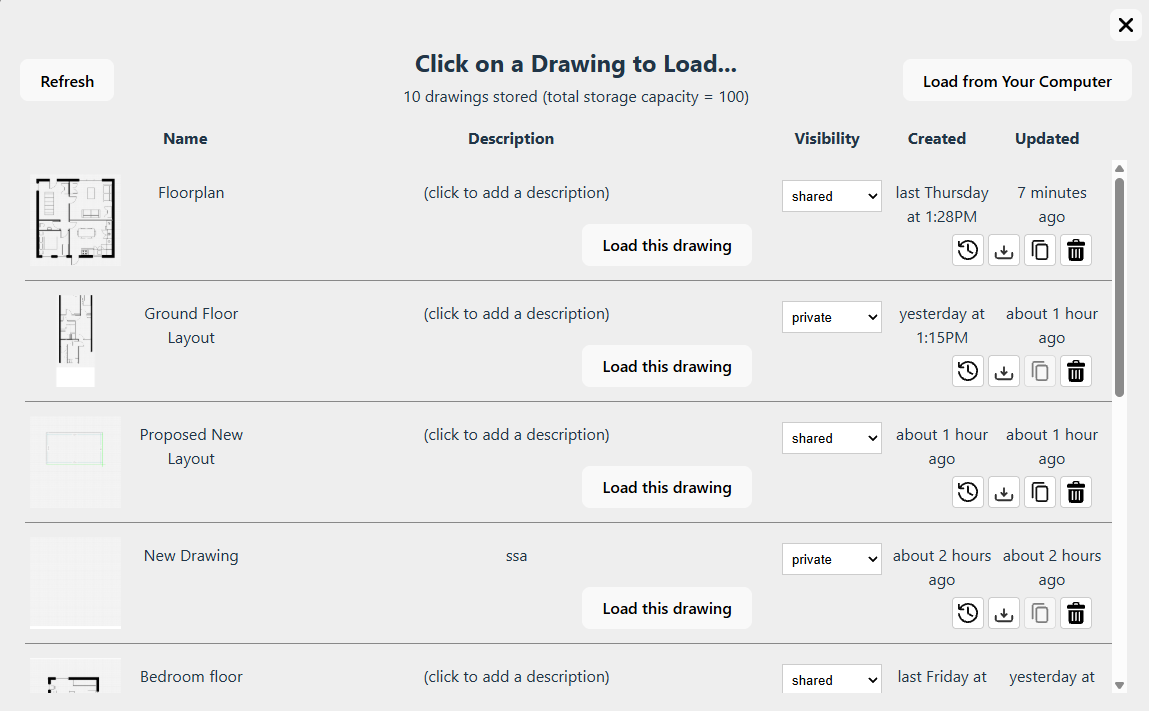The height and width of the screenshot is (711, 1149).
Task: Load the Ground Floor Layout drawing
Action: tap(666, 367)
